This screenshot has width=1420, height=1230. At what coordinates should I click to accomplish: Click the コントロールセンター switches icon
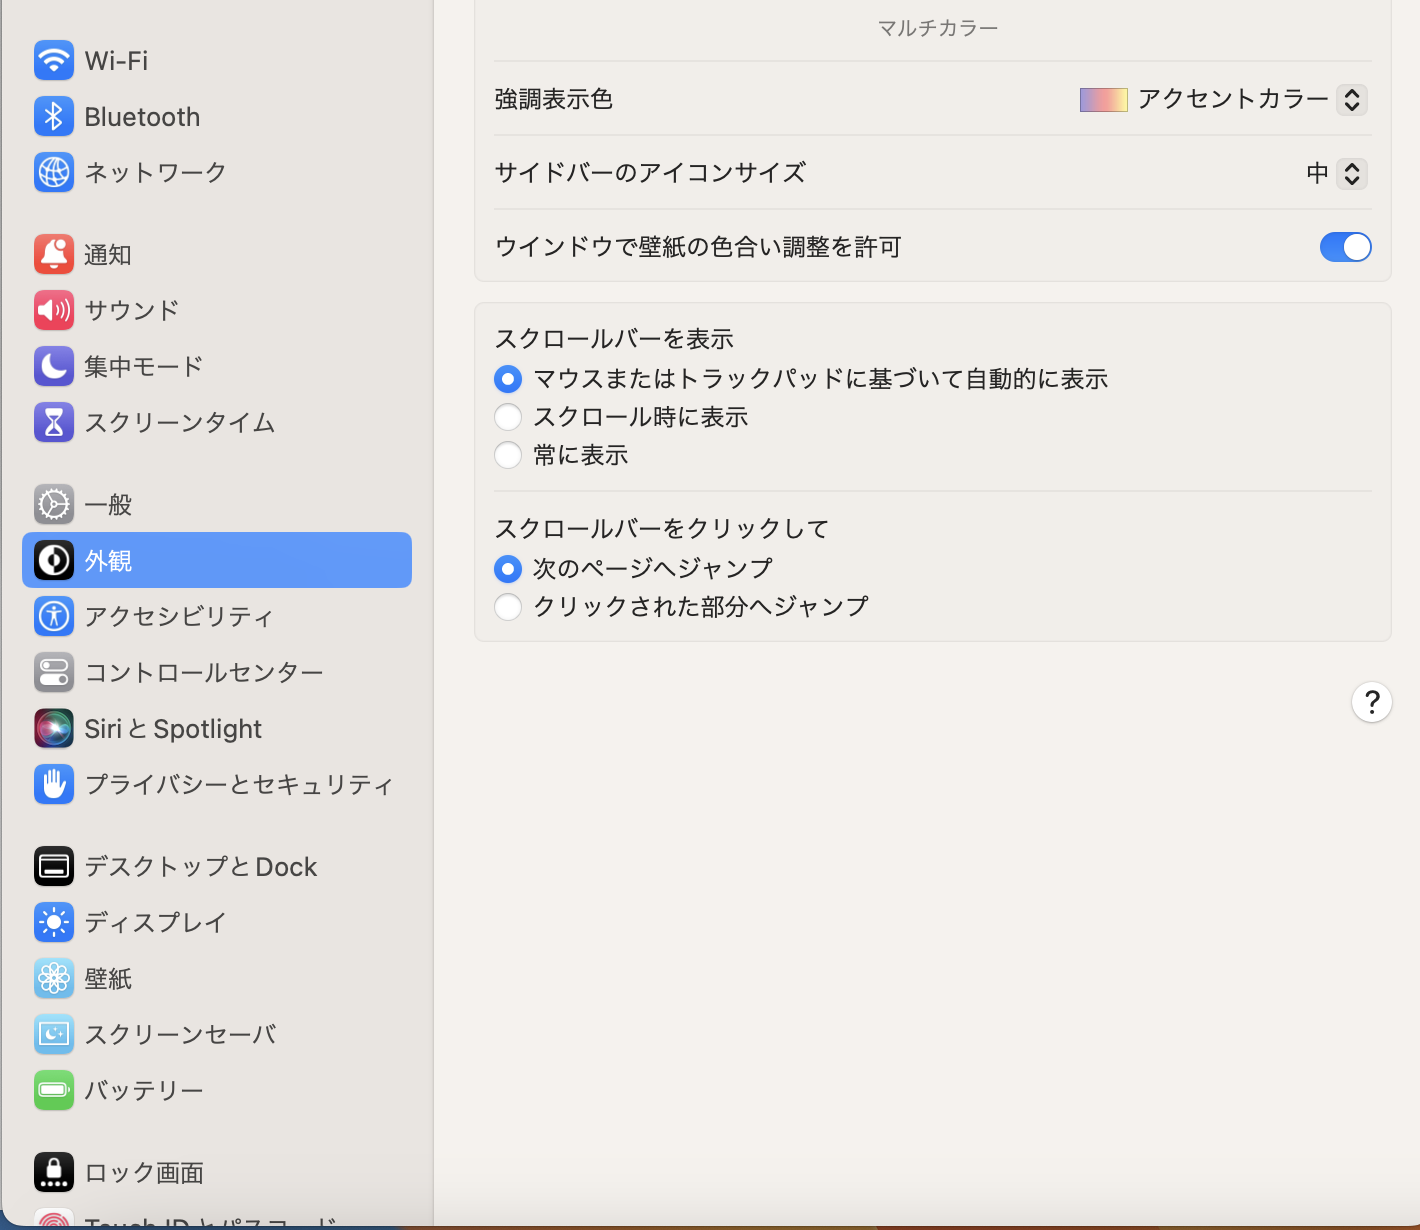click(54, 672)
